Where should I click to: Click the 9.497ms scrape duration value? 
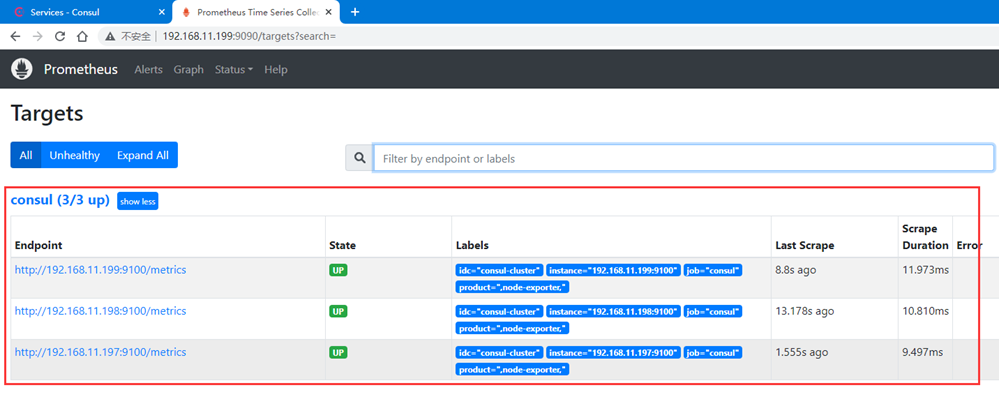point(923,352)
